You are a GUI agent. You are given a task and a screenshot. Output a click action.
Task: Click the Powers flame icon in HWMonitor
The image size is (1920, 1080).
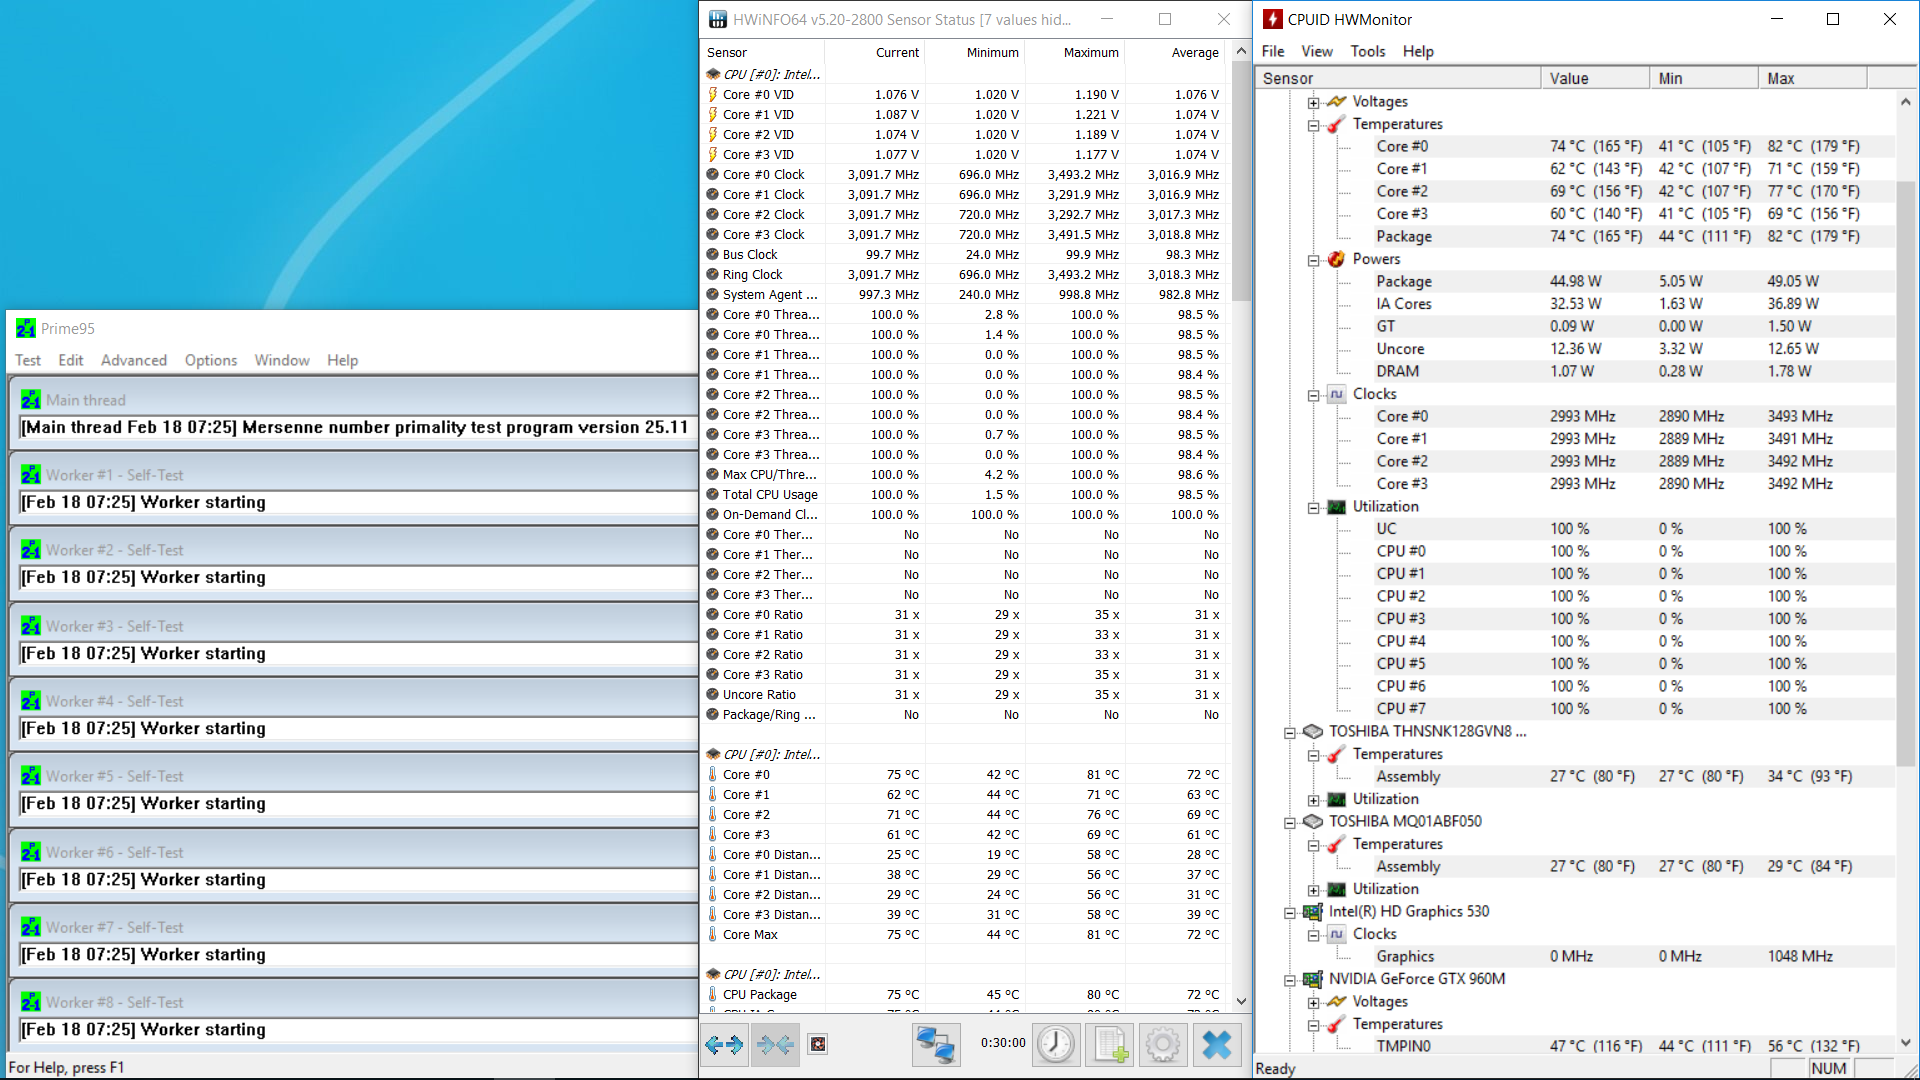1336,259
